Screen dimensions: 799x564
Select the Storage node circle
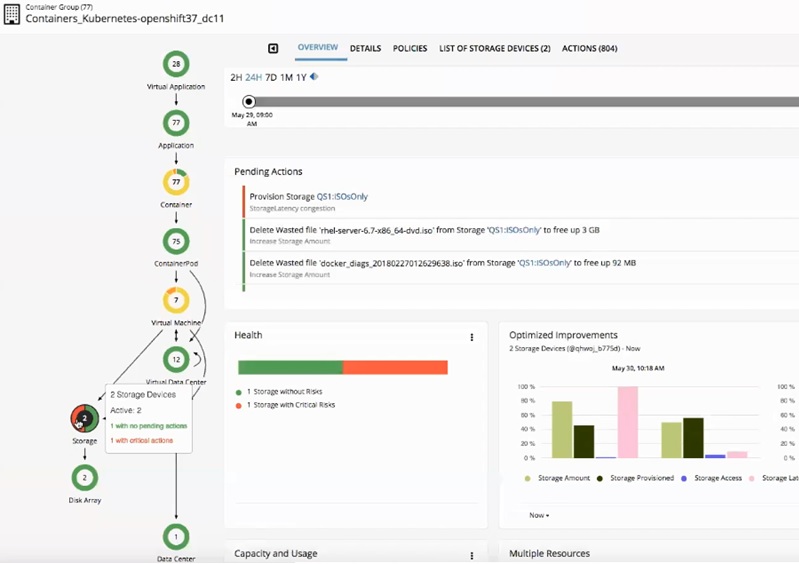tap(85, 418)
